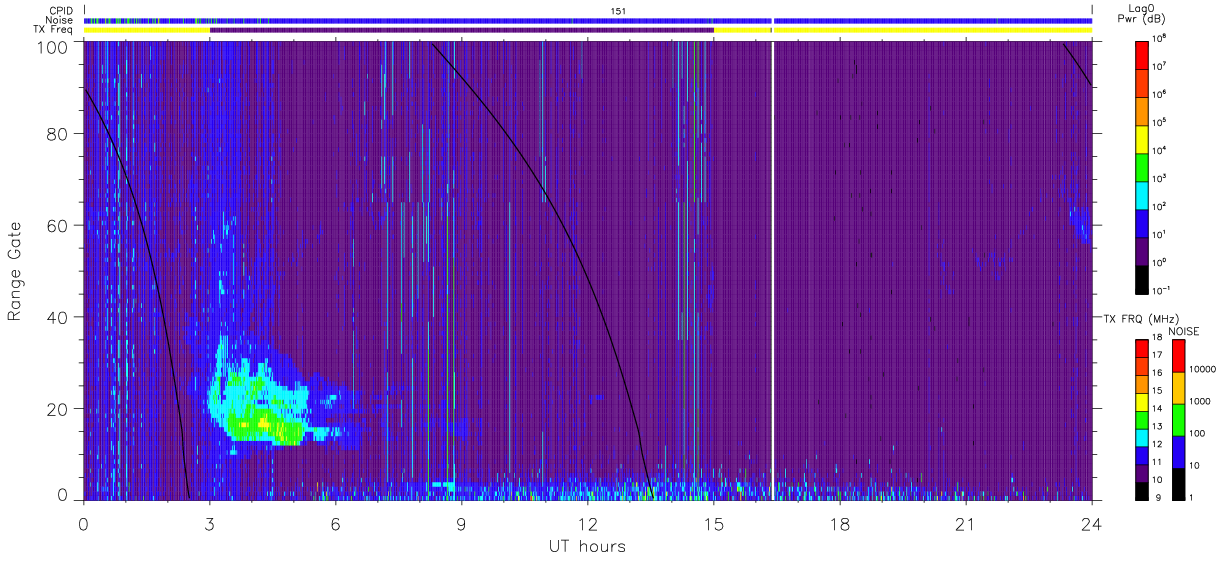Viewport: 1228px width, 567px height.
Task: Select the yellow-orange block of the NOISE colorbar
Action: 1178,388
